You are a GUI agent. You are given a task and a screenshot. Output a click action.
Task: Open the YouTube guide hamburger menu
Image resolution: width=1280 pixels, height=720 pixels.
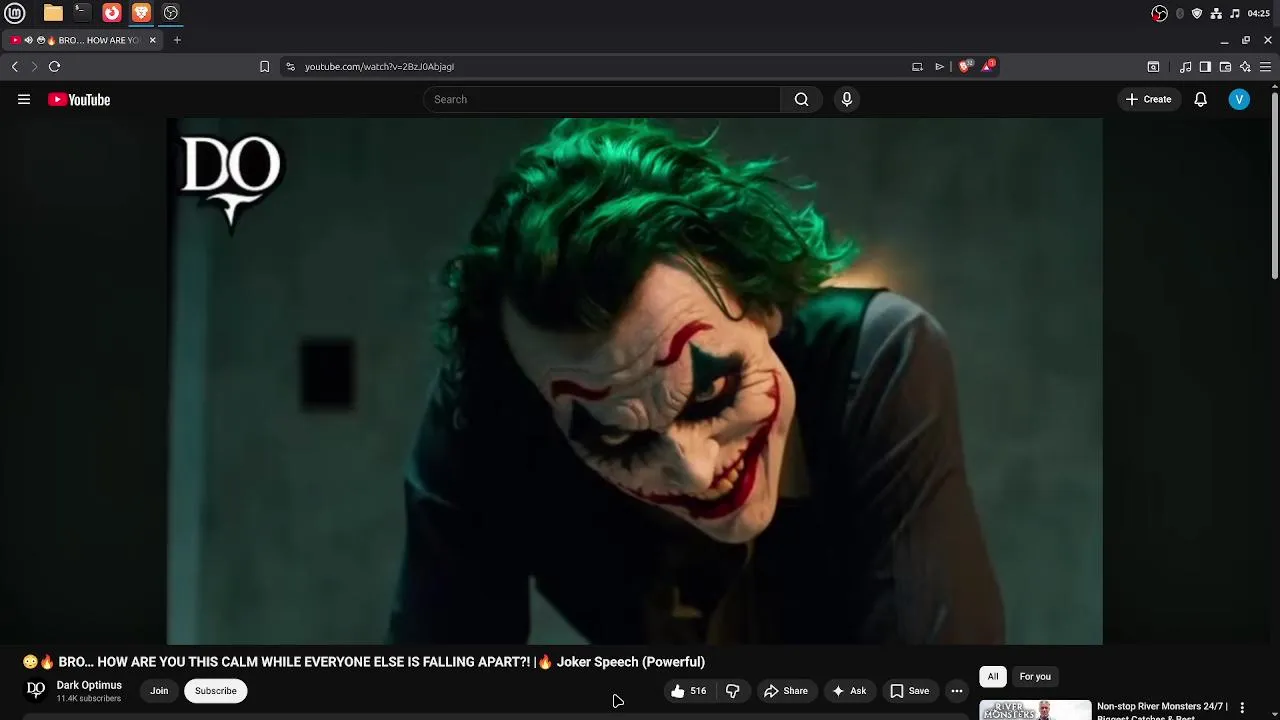click(24, 99)
